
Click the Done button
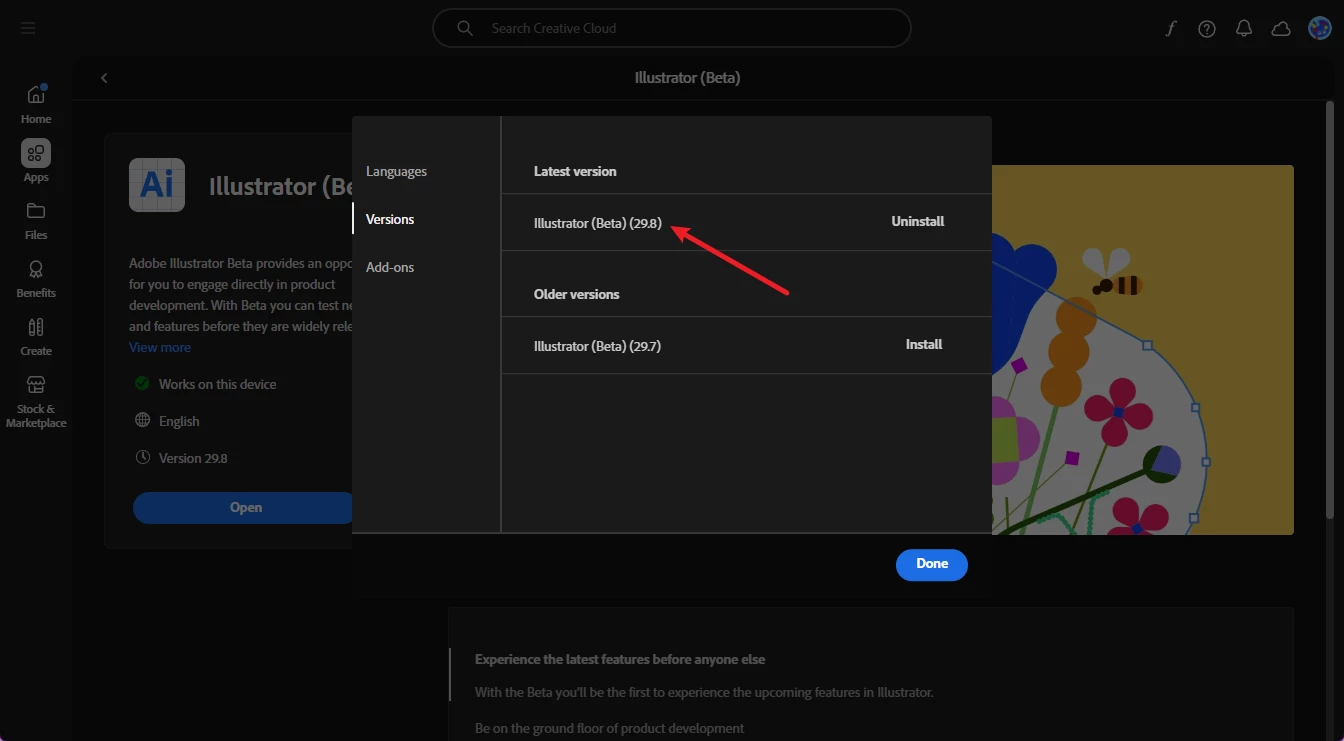932,564
